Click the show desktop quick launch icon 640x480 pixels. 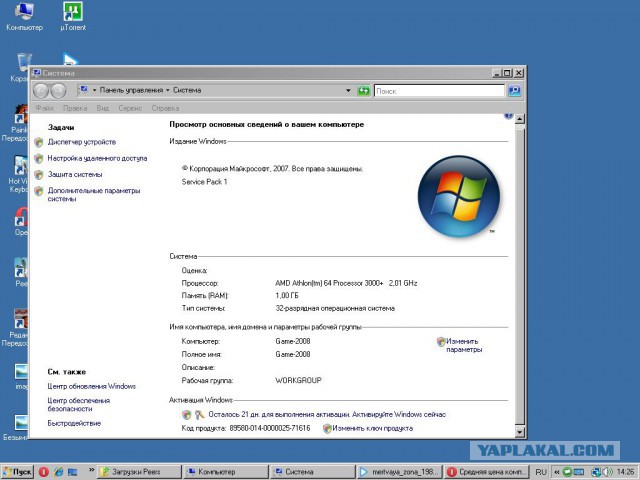pos(72,472)
